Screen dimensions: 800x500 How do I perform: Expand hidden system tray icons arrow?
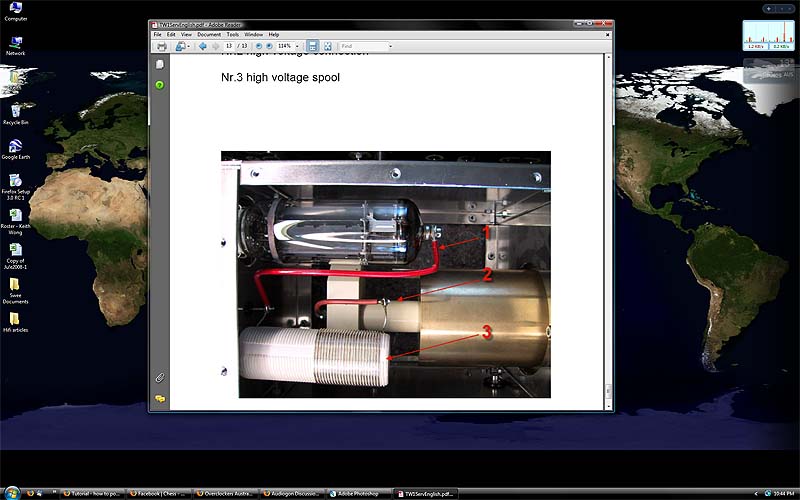[756, 493]
